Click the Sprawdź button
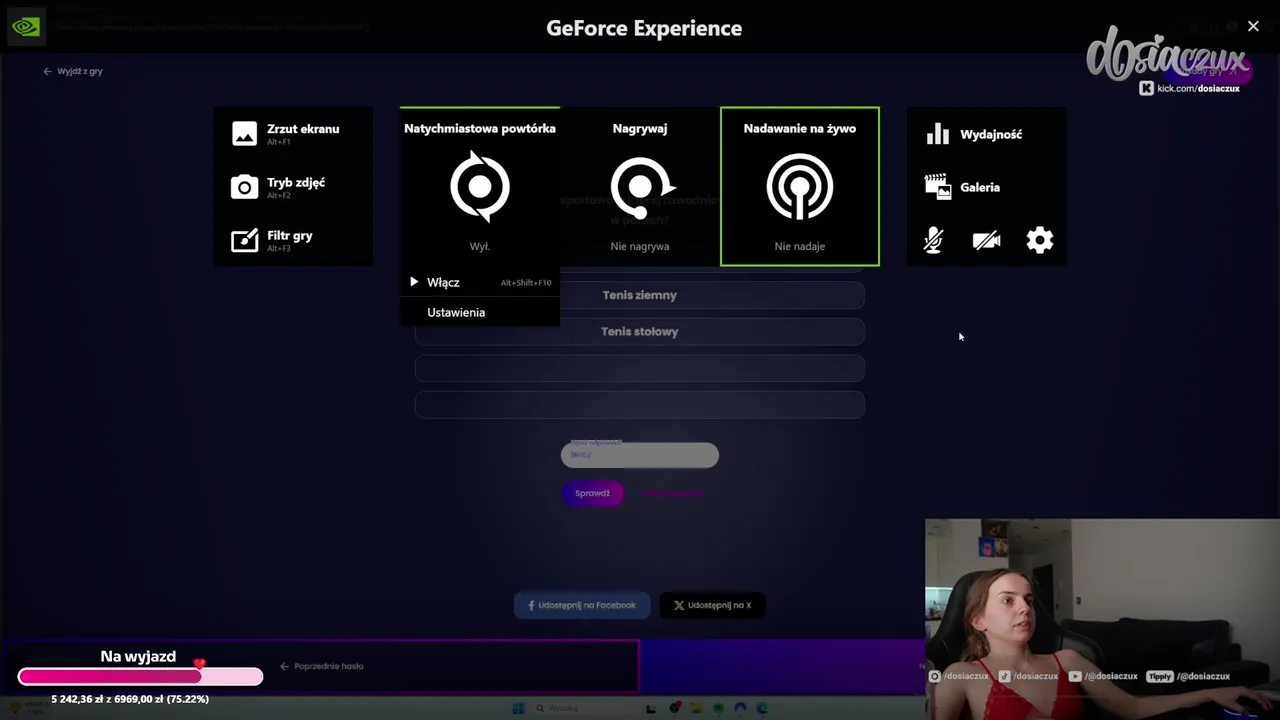 [x=592, y=493]
